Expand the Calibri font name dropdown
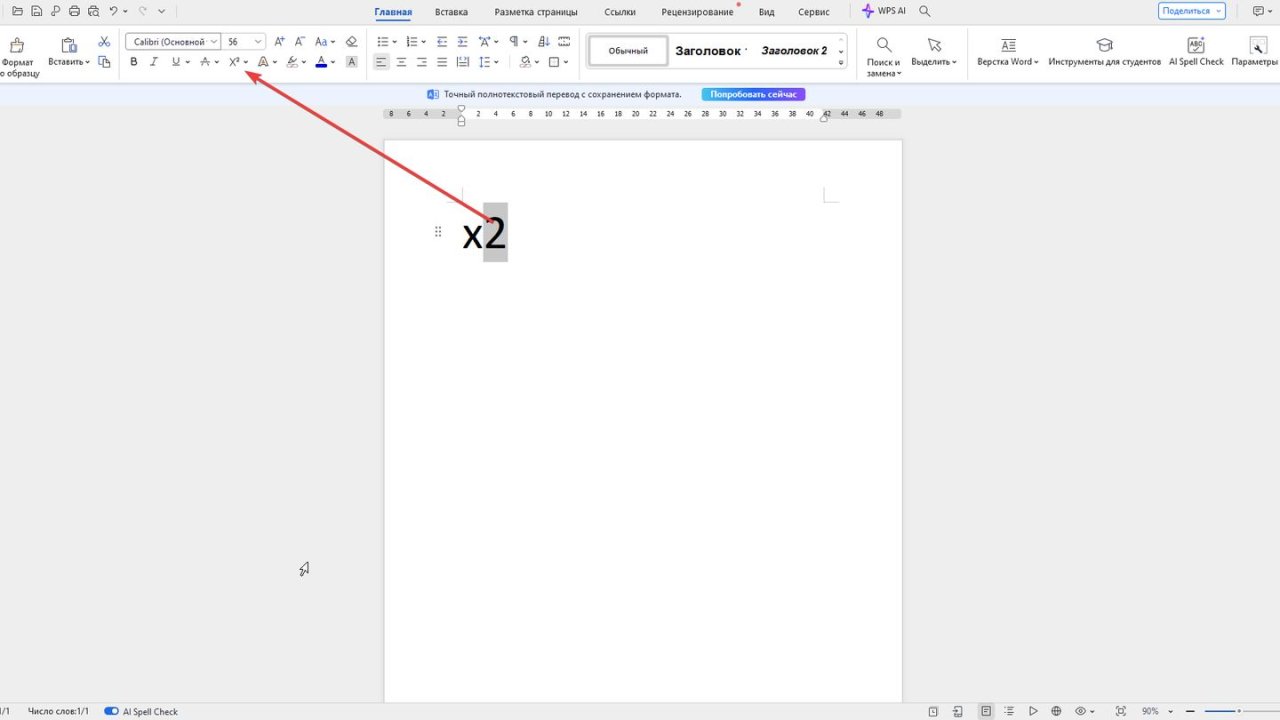The image size is (1280, 720). (213, 42)
